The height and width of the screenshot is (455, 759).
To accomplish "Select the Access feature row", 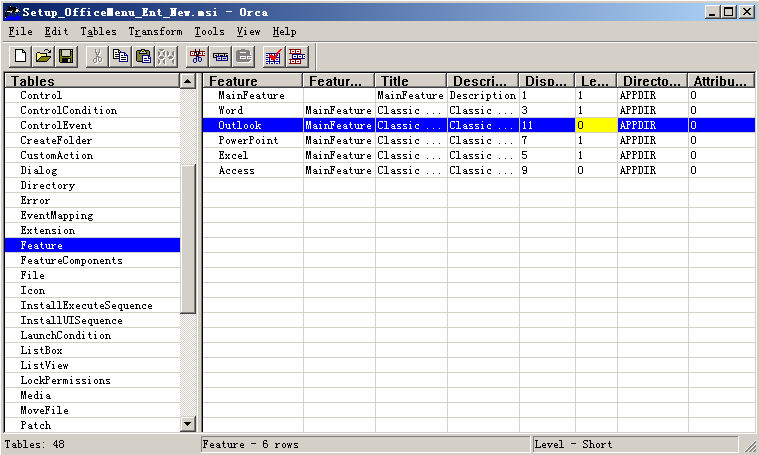I will pos(479,170).
